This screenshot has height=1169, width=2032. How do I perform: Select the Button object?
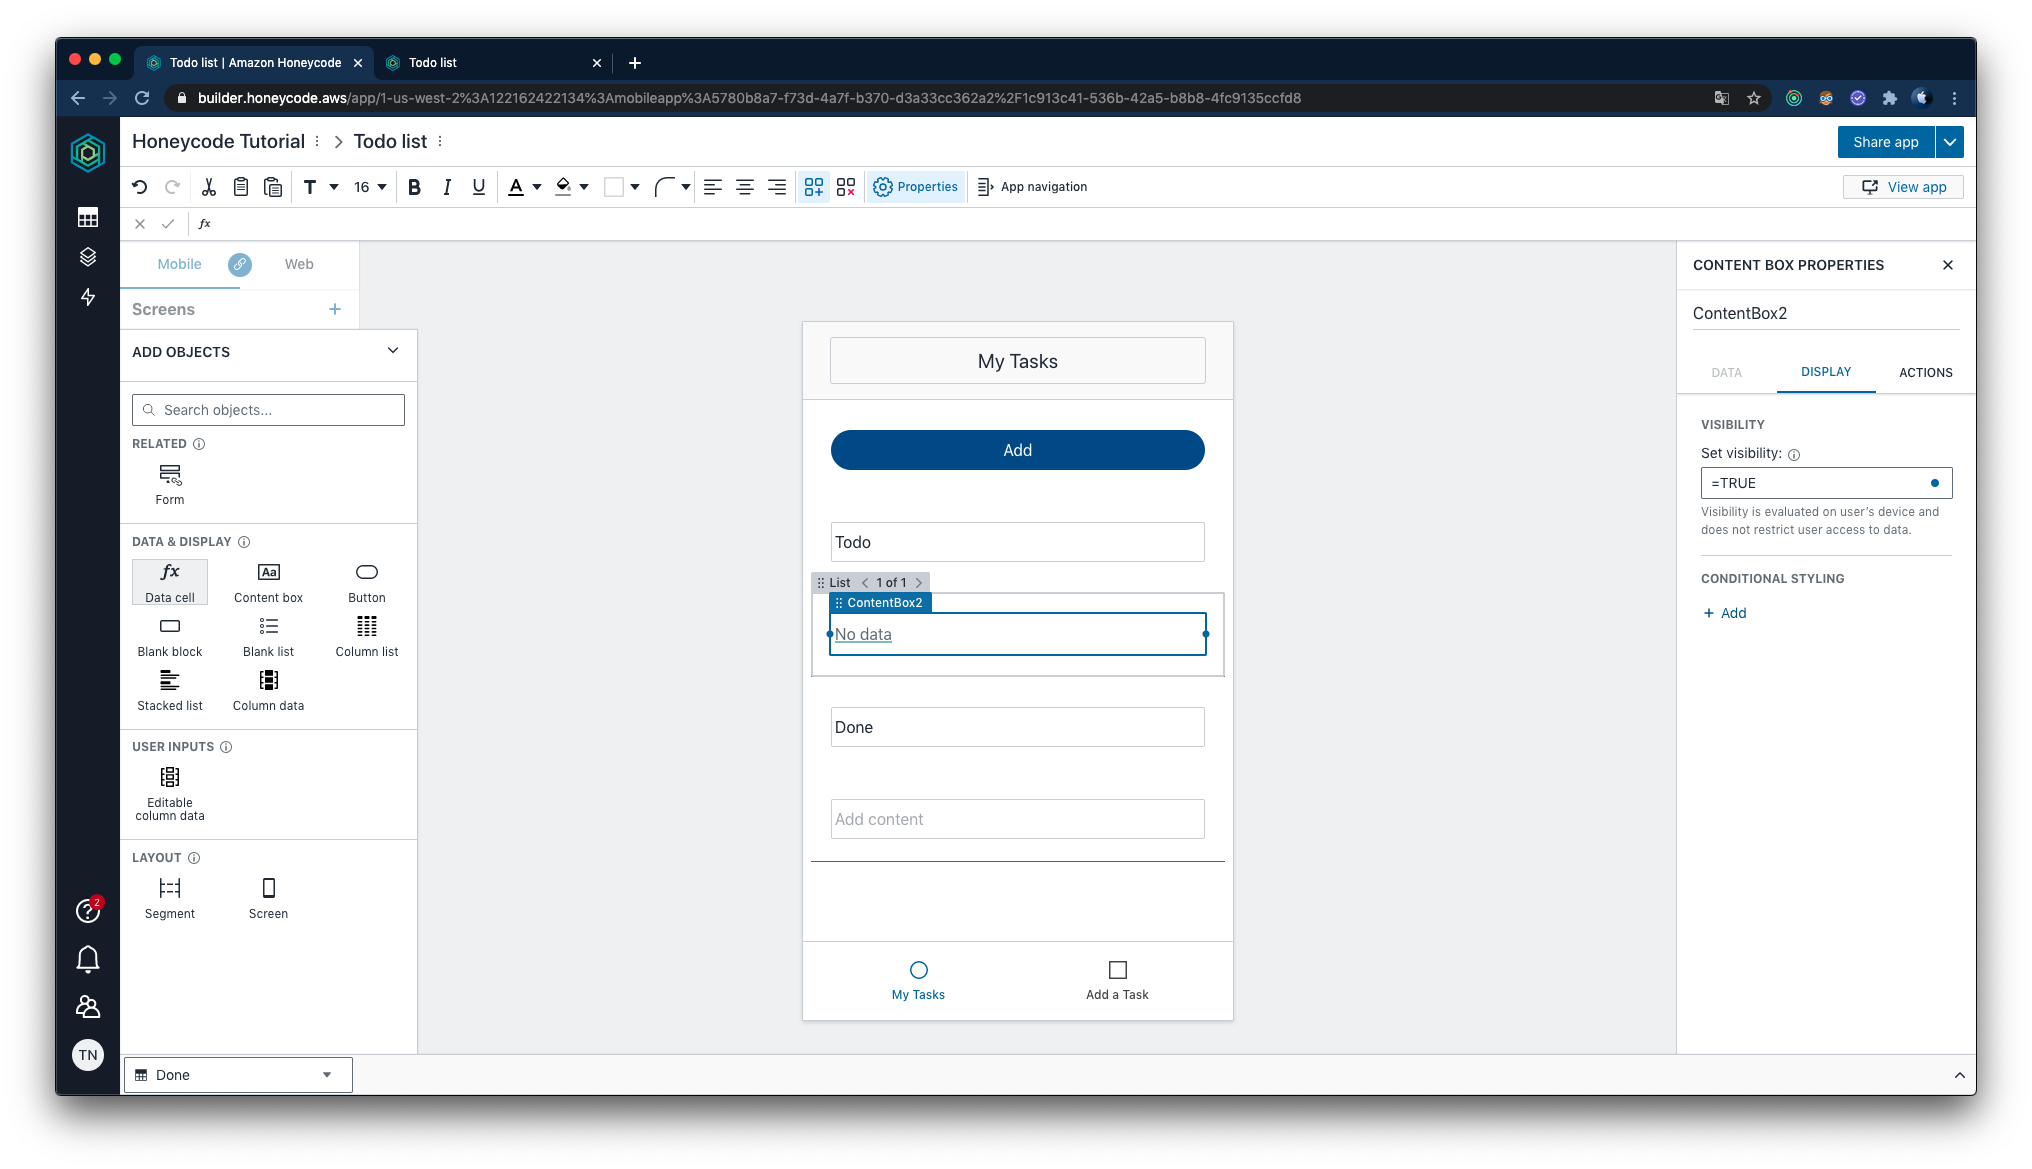pos(367,582)
